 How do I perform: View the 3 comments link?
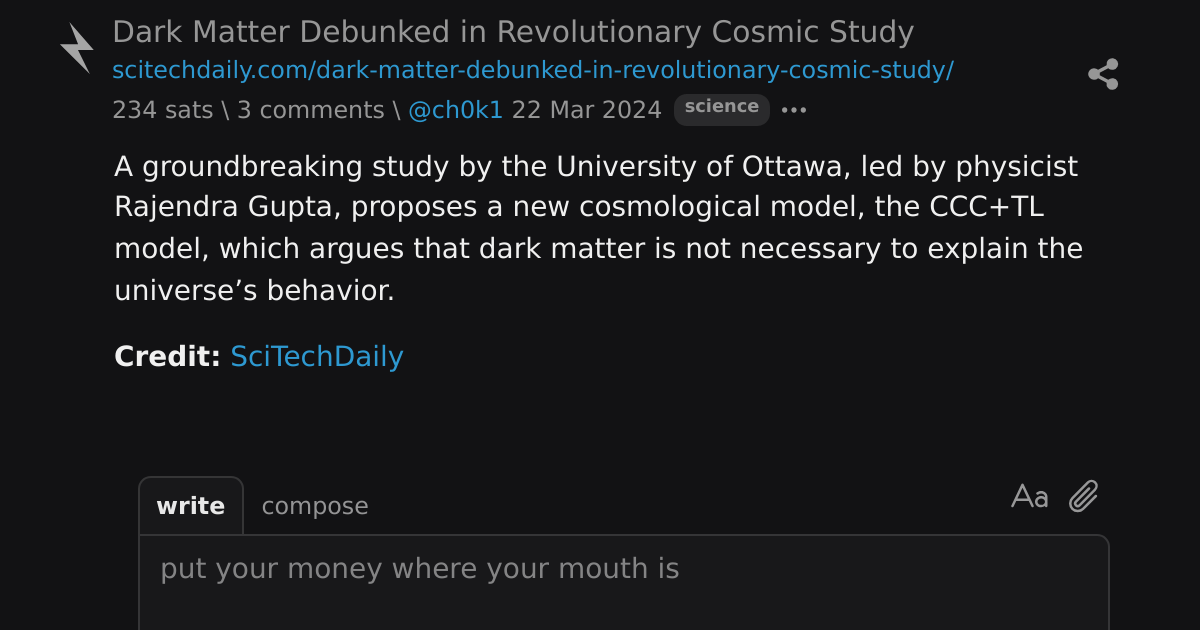pyautogui.click(x=310, y=110)
